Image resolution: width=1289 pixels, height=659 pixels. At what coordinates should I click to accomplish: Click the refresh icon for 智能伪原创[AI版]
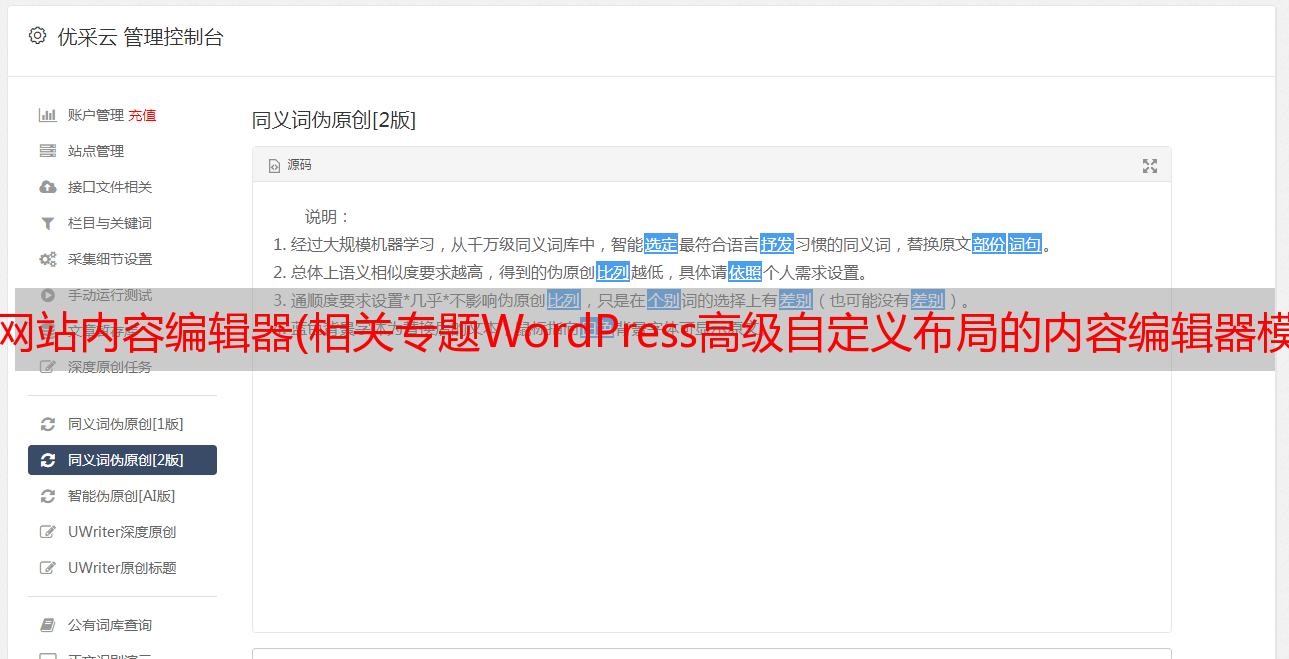tap(47, 496)
